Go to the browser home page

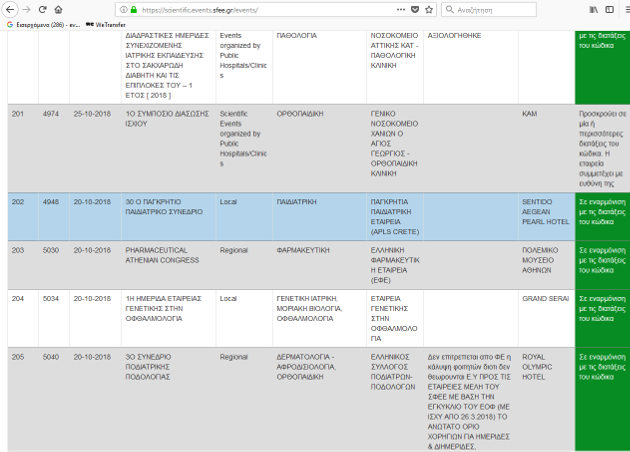point(60,9)
